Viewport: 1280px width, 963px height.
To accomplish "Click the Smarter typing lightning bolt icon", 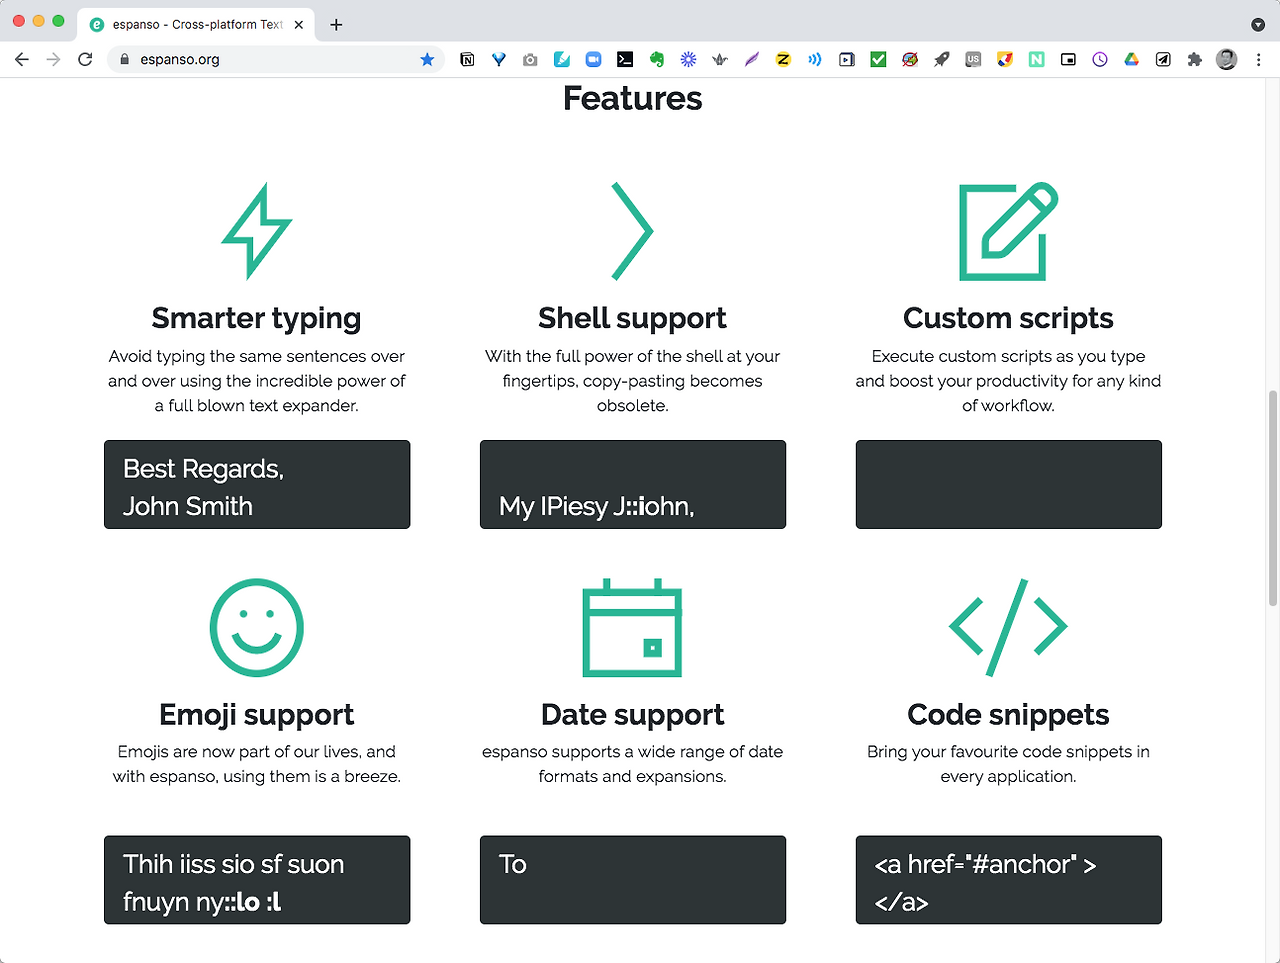I will point(257,231).
